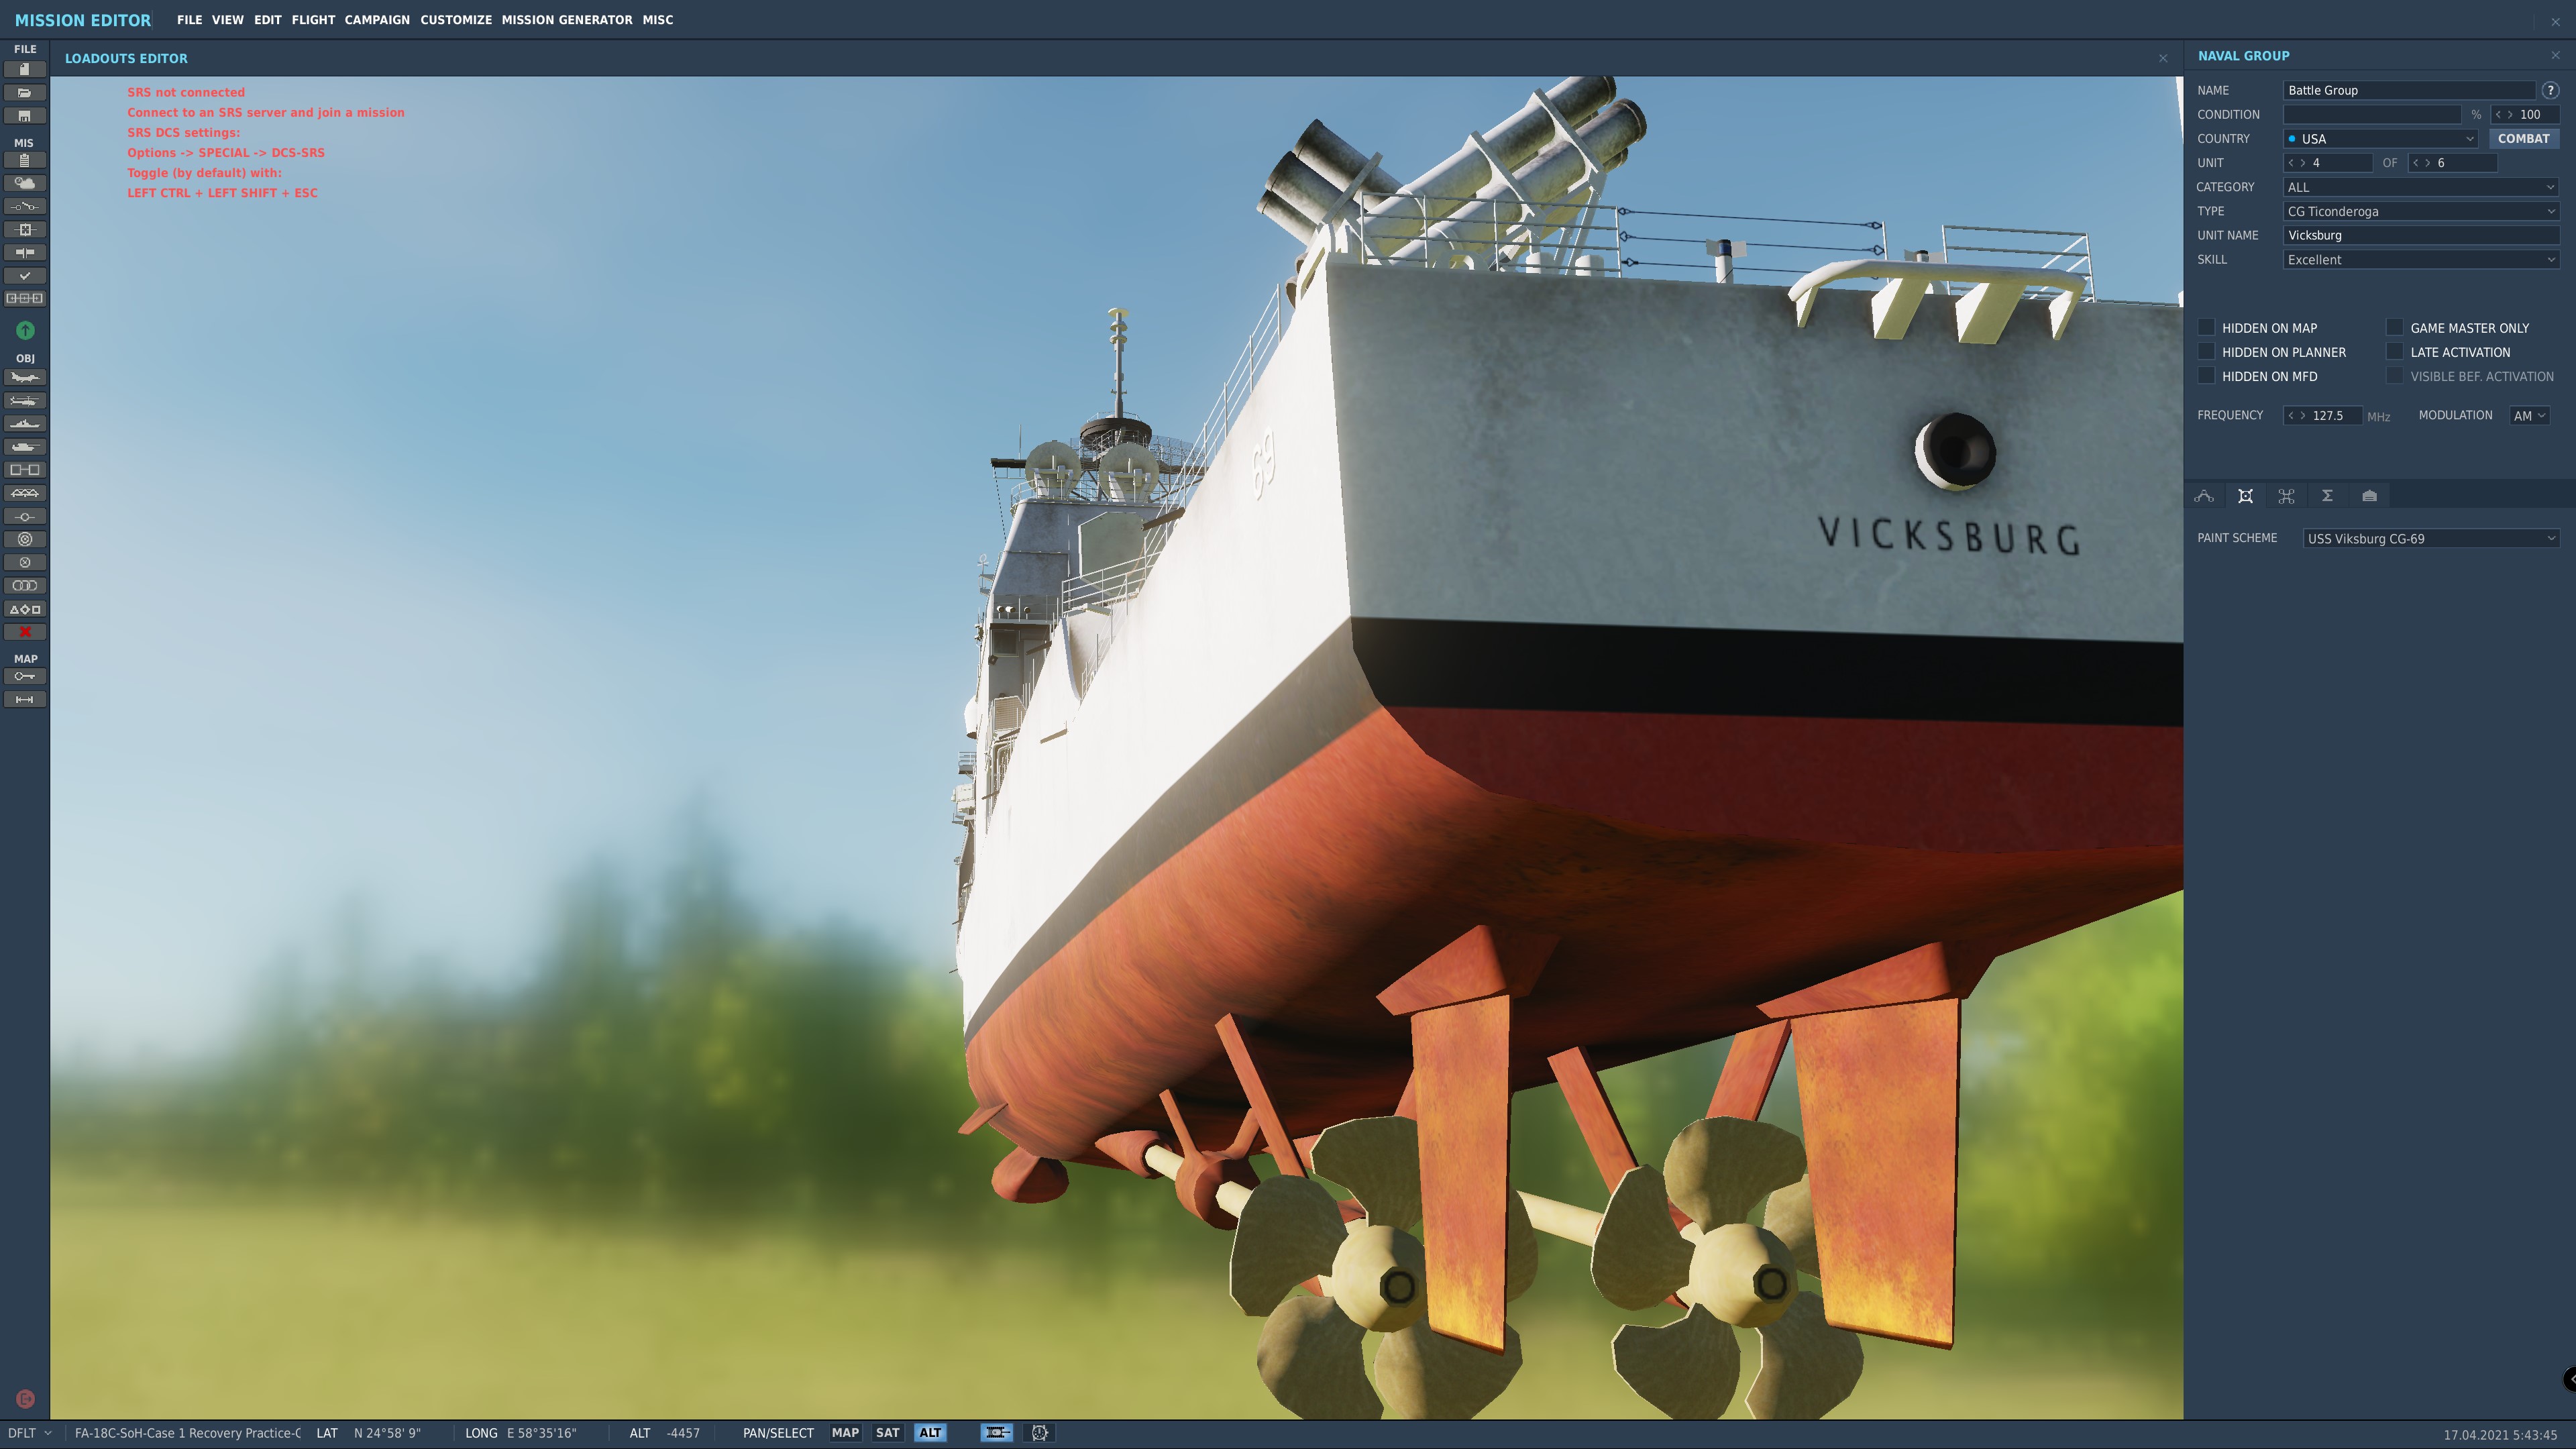
Task: Create a new mission file icon
Action: [x=25, y=70]
